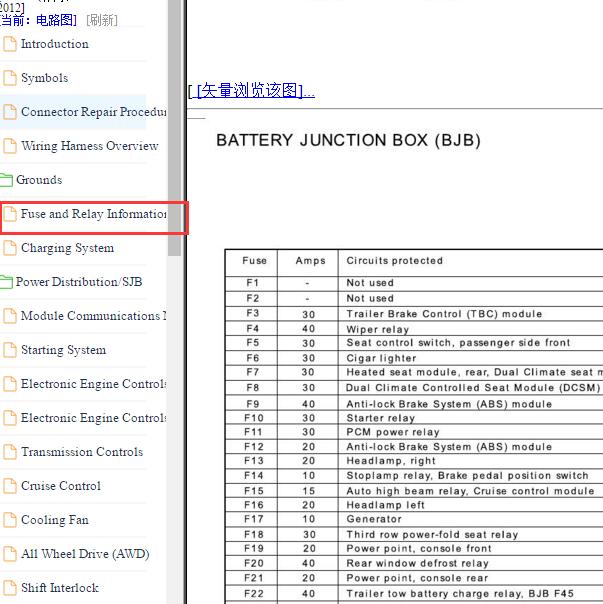Click the Headlamp left cell

[x=386, y=505]
